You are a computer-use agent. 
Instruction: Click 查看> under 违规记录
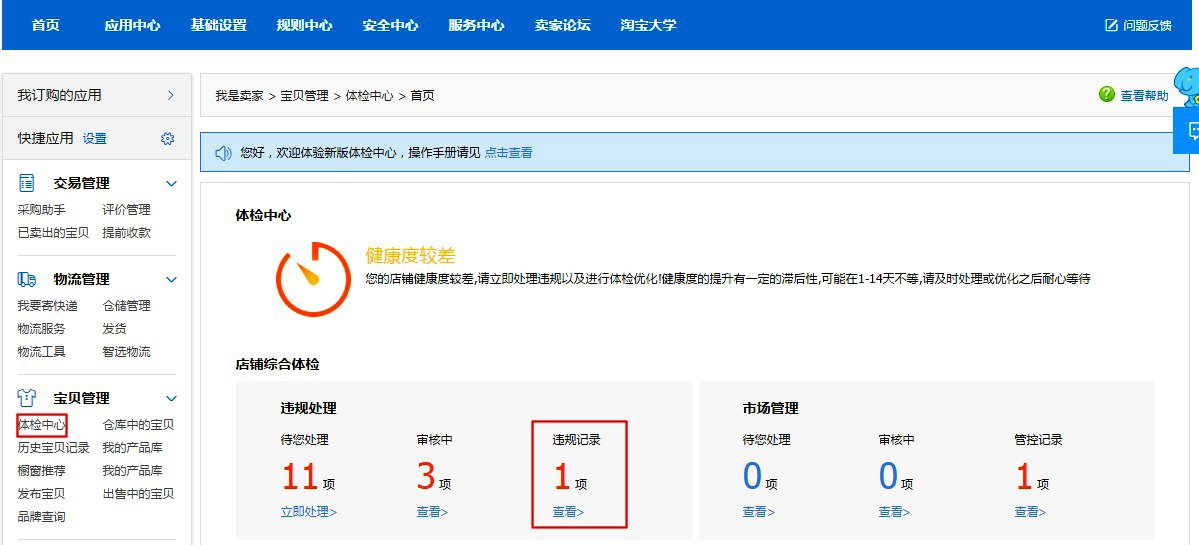[x=568, y=512]
